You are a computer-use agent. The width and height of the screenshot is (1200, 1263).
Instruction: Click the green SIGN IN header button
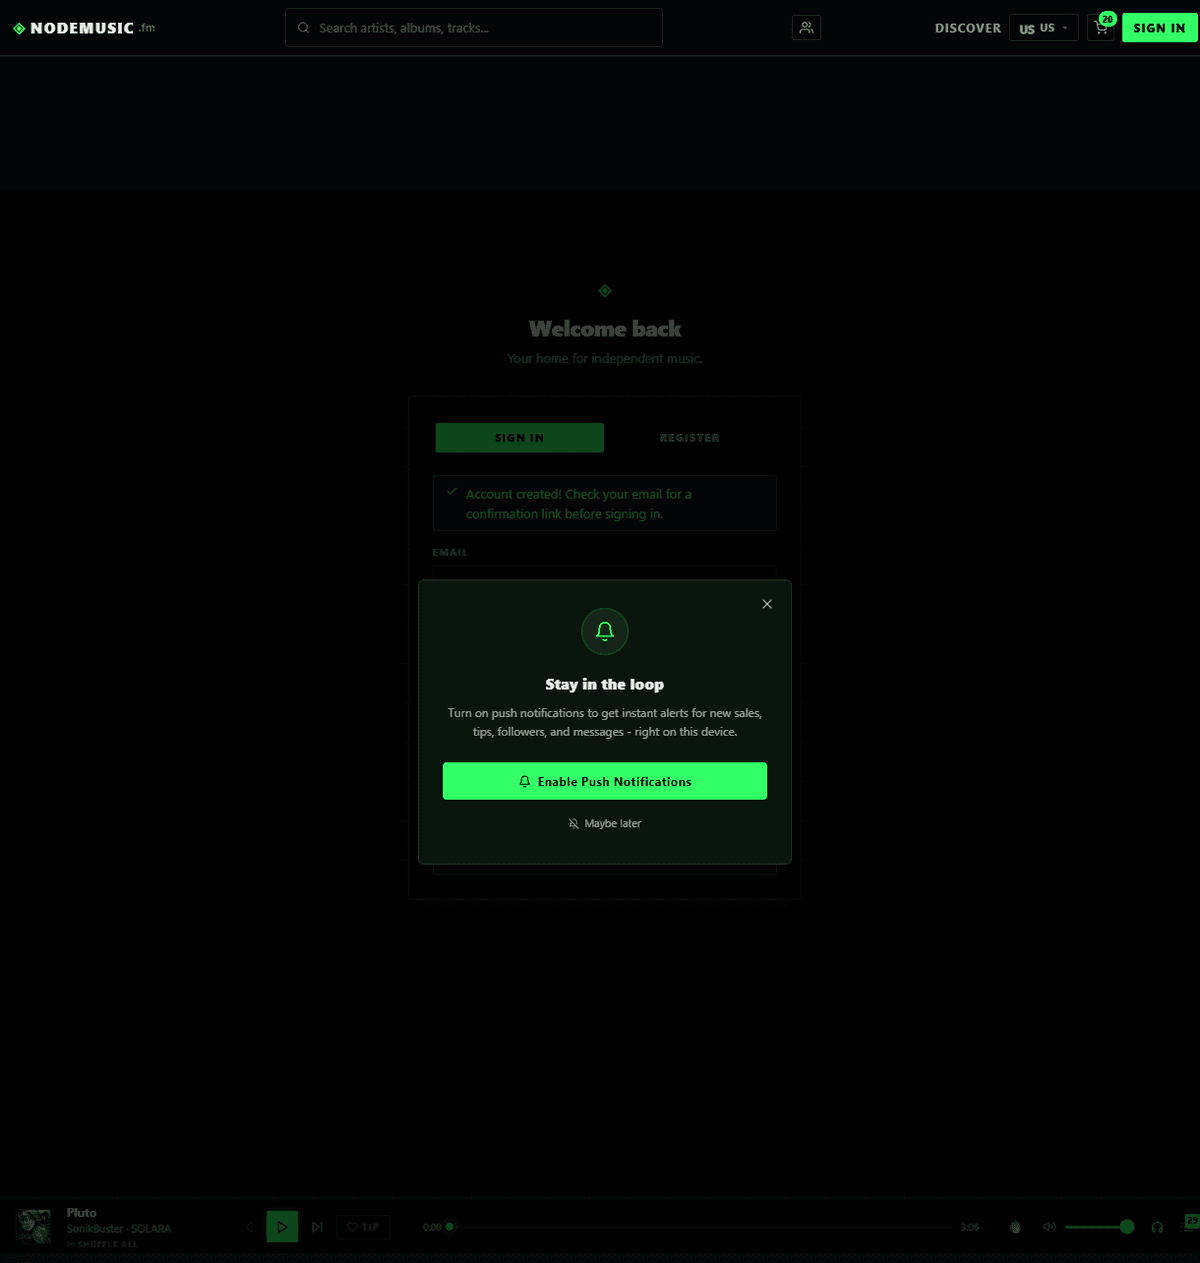(1159, 28)
